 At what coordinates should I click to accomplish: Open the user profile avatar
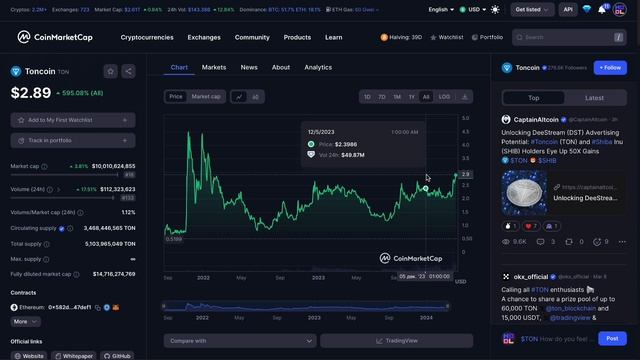pyautogui.click(x=620, y=9)
